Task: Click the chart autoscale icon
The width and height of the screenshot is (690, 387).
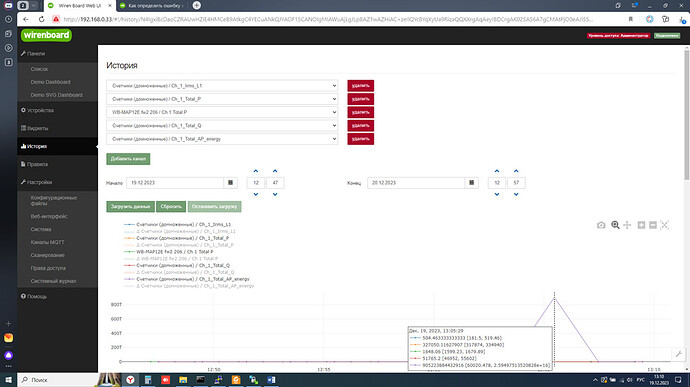Action: 664,225
